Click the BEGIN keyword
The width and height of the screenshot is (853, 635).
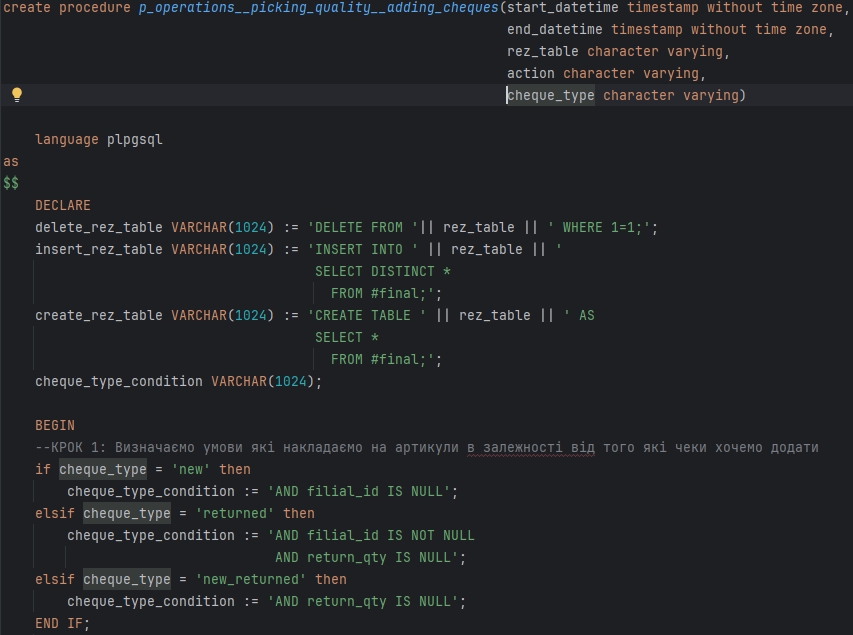(55, 425)
